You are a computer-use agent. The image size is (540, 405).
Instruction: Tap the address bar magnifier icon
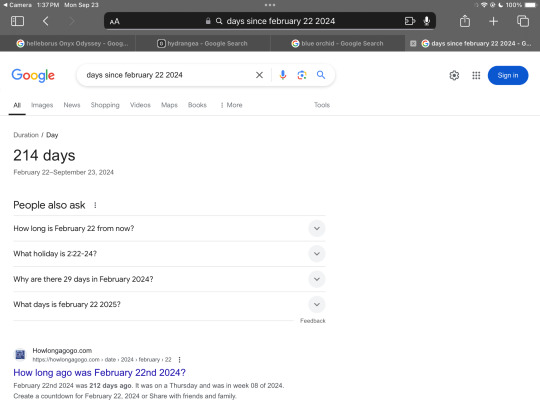pyautogui.click(x=219, y=21)
